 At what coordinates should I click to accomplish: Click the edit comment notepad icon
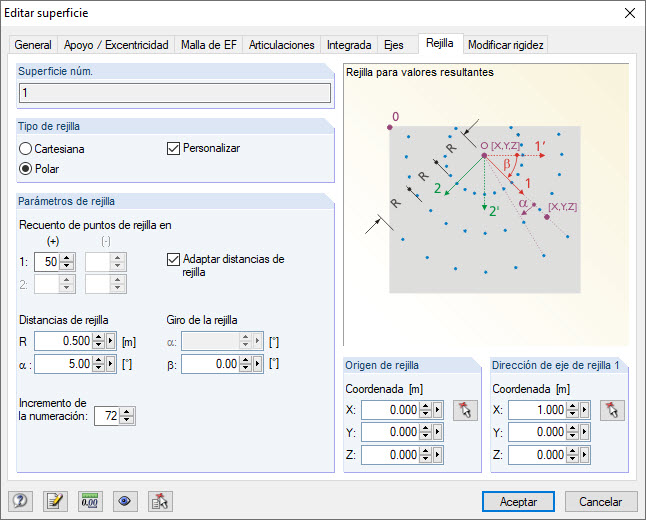pos(55,501)
